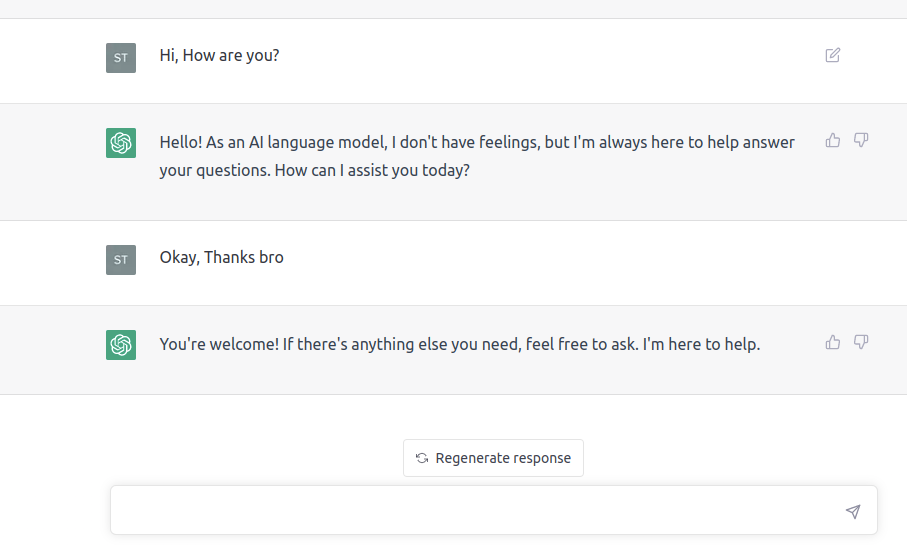Click the Regenerate response button
The height and width of the screenshot is (548, 907).
pos(493,458)
